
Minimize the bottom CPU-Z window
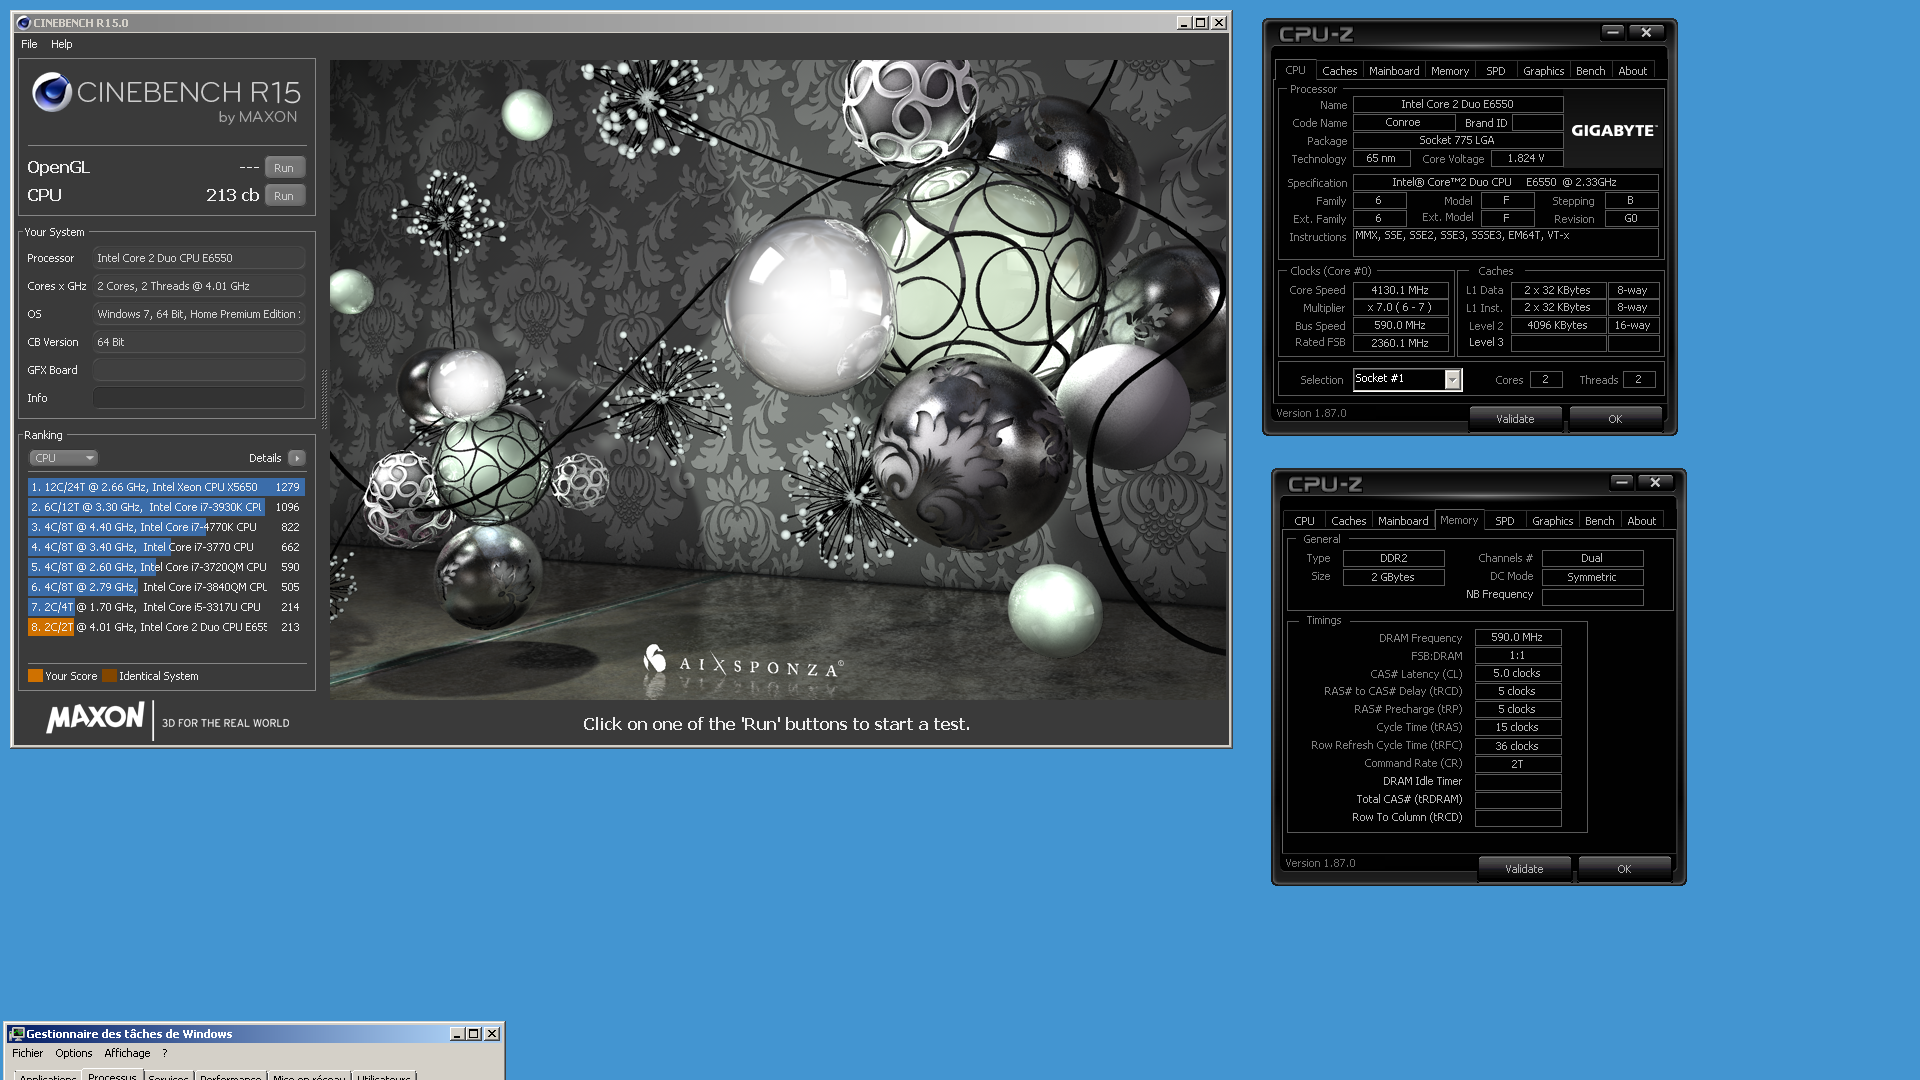(x=1621, y=483)
